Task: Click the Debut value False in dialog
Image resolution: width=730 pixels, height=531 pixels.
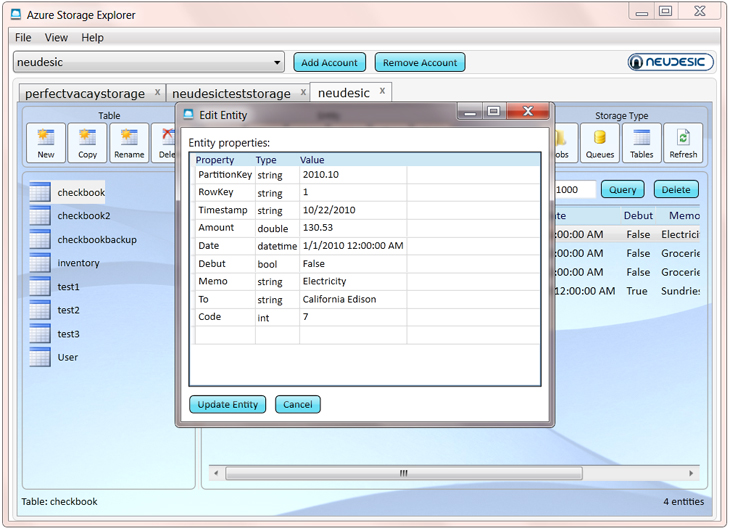Action: click(x=314, y=263)
